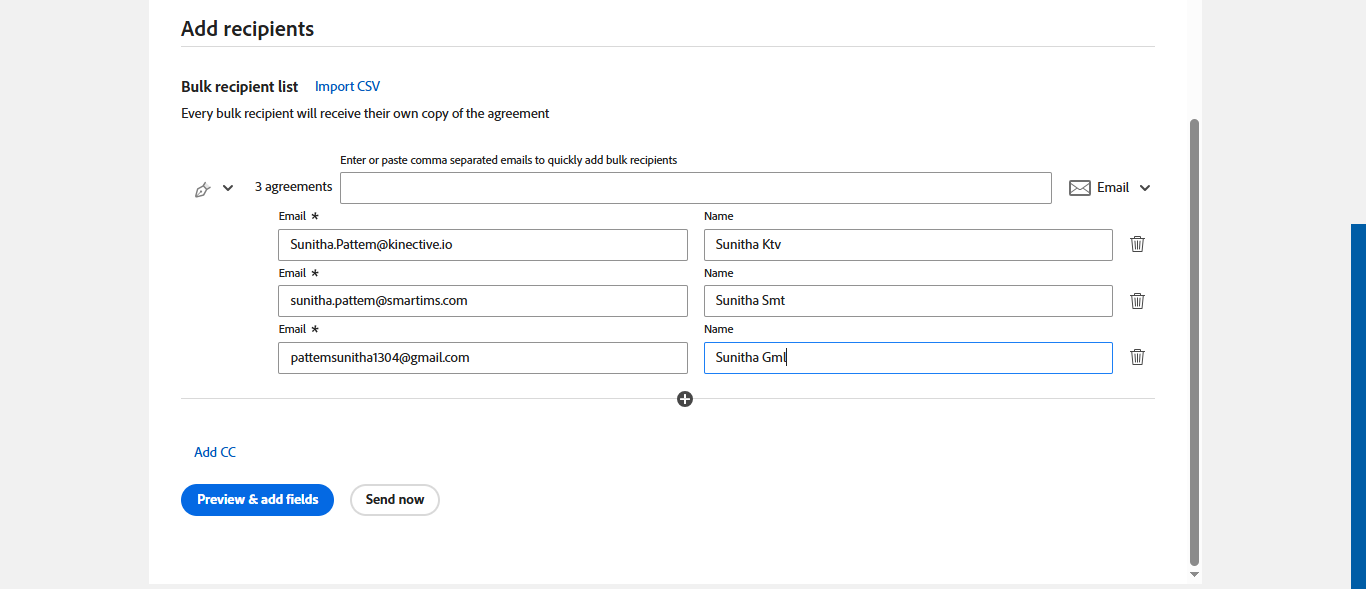Remove the Sunitha Gml recipient with trash icon
Screen dimensions: 1366x589
pos(1137,357)
